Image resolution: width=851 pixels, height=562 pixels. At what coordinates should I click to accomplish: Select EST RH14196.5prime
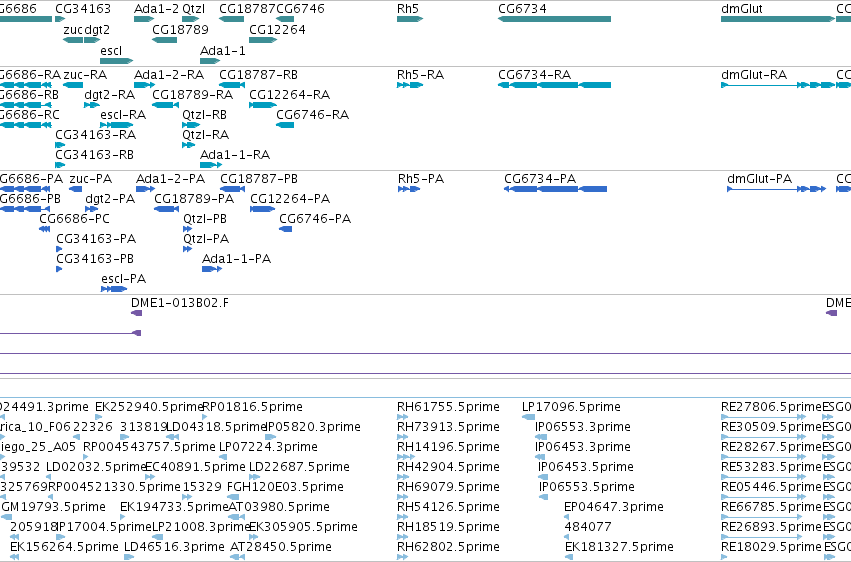[405, 457]
